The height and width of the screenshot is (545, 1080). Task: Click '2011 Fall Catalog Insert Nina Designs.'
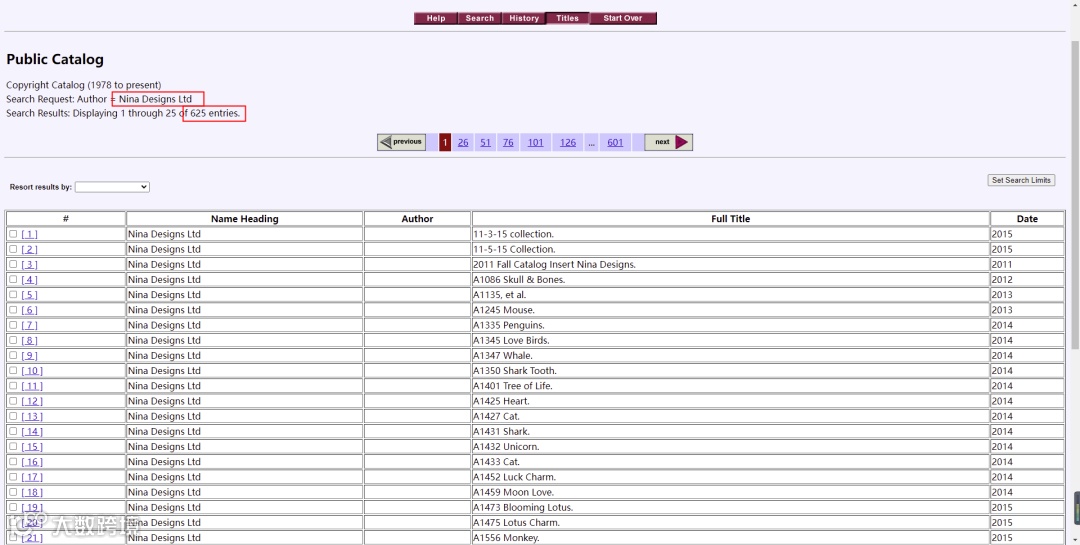point(554,265)
